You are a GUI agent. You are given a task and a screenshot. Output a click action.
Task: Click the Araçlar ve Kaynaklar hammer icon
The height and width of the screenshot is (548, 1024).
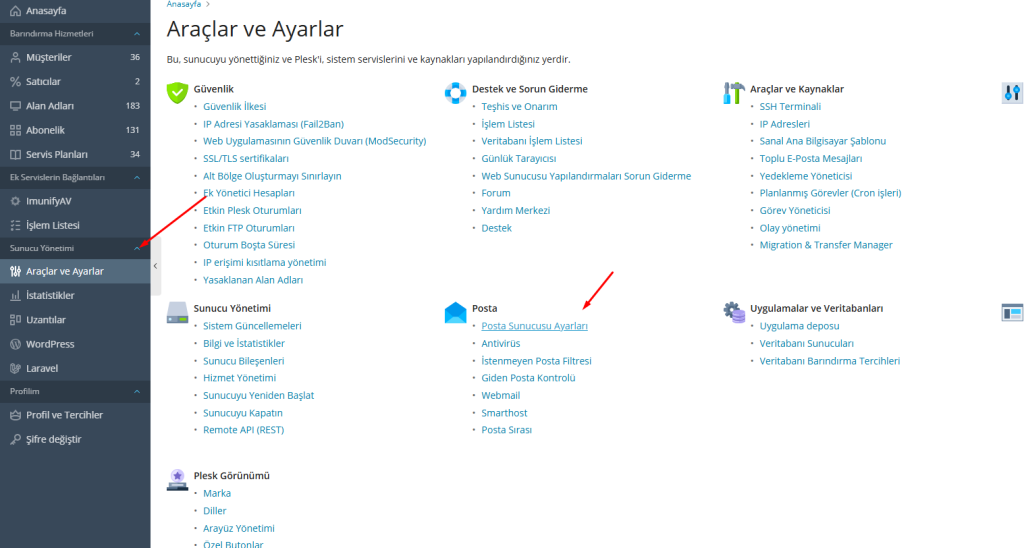[733, 93]
